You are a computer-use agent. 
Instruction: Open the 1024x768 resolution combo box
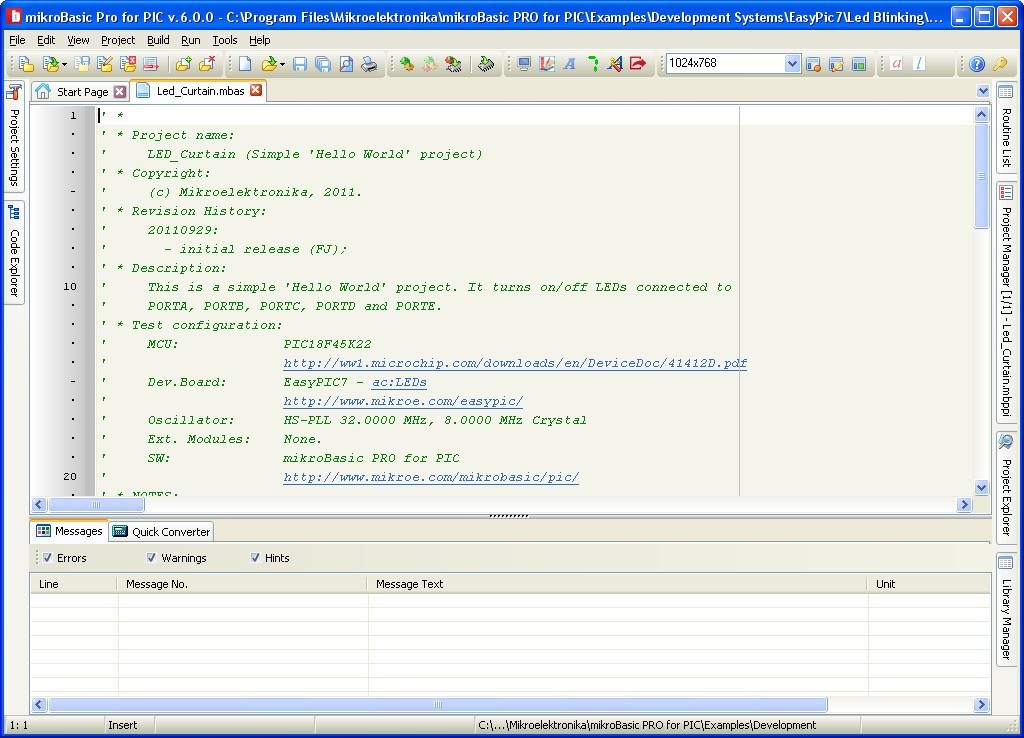point(792,63)
